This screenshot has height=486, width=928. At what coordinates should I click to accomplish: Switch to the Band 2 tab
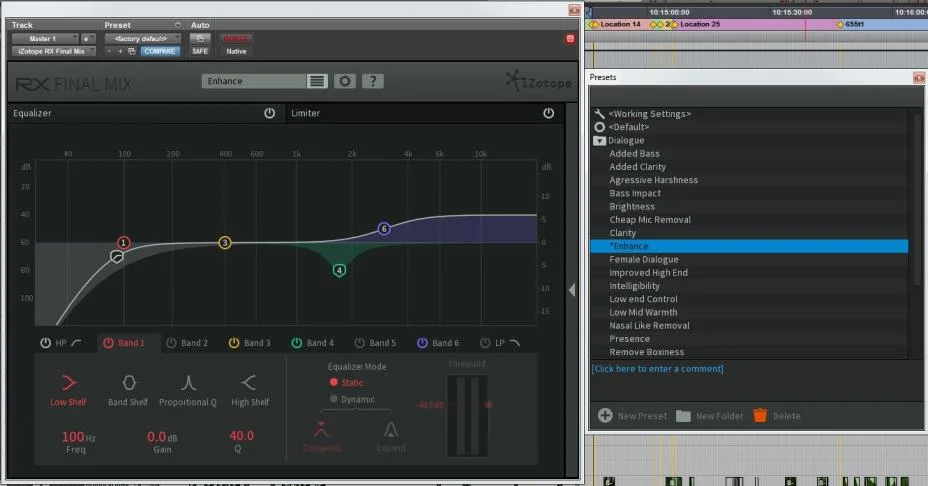tap(194, 343)
